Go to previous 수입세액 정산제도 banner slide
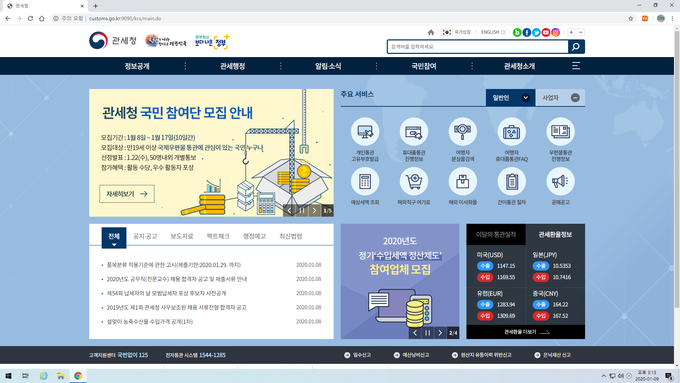 point(415,333)
